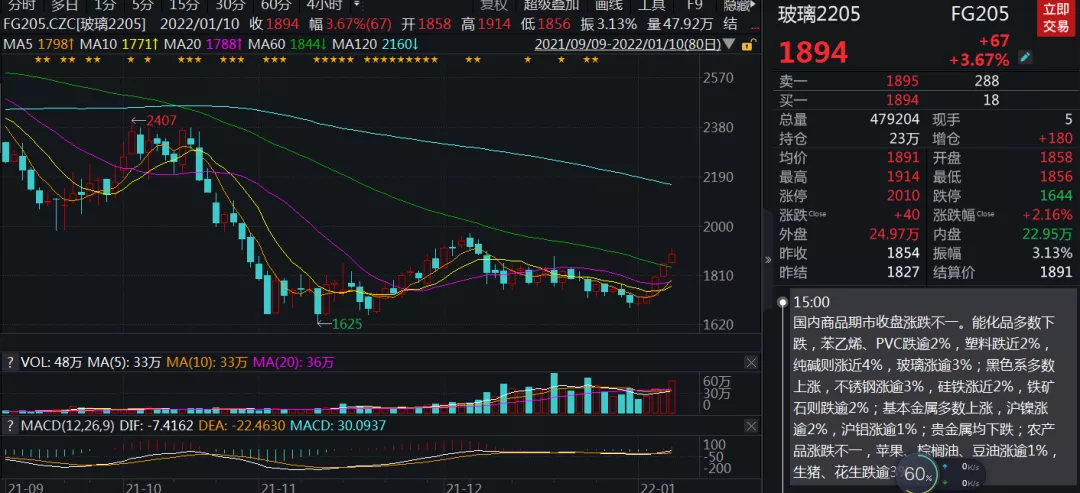Click the MACD panel question mark help
The image size is (1080, 493).
(9, 426)
